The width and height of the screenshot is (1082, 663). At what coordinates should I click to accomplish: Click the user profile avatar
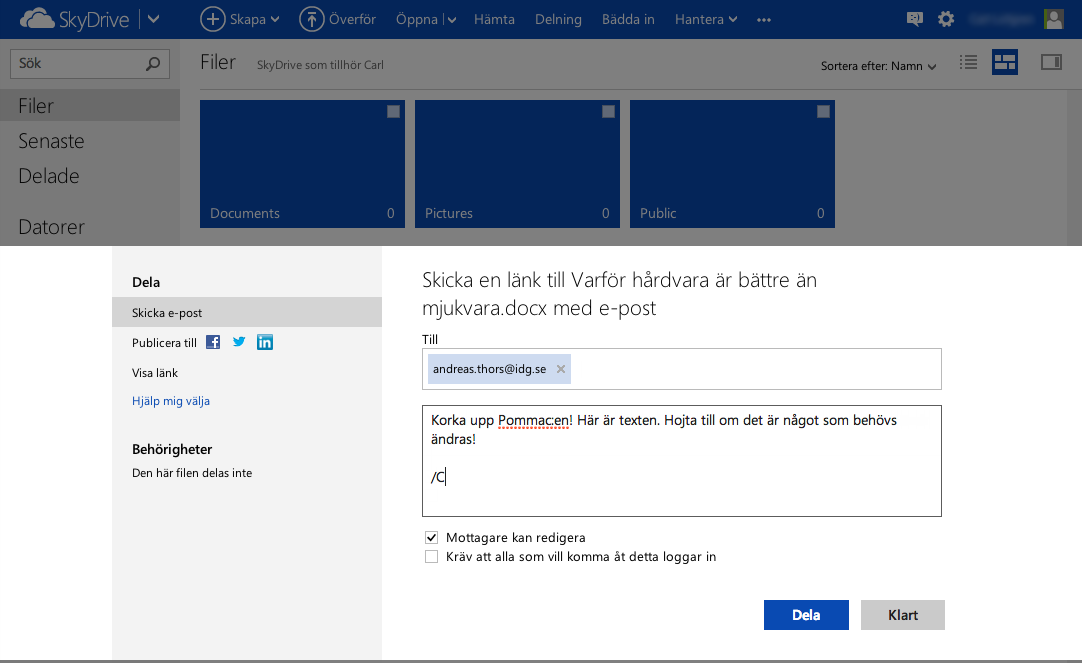click(x=1054, y=19)
